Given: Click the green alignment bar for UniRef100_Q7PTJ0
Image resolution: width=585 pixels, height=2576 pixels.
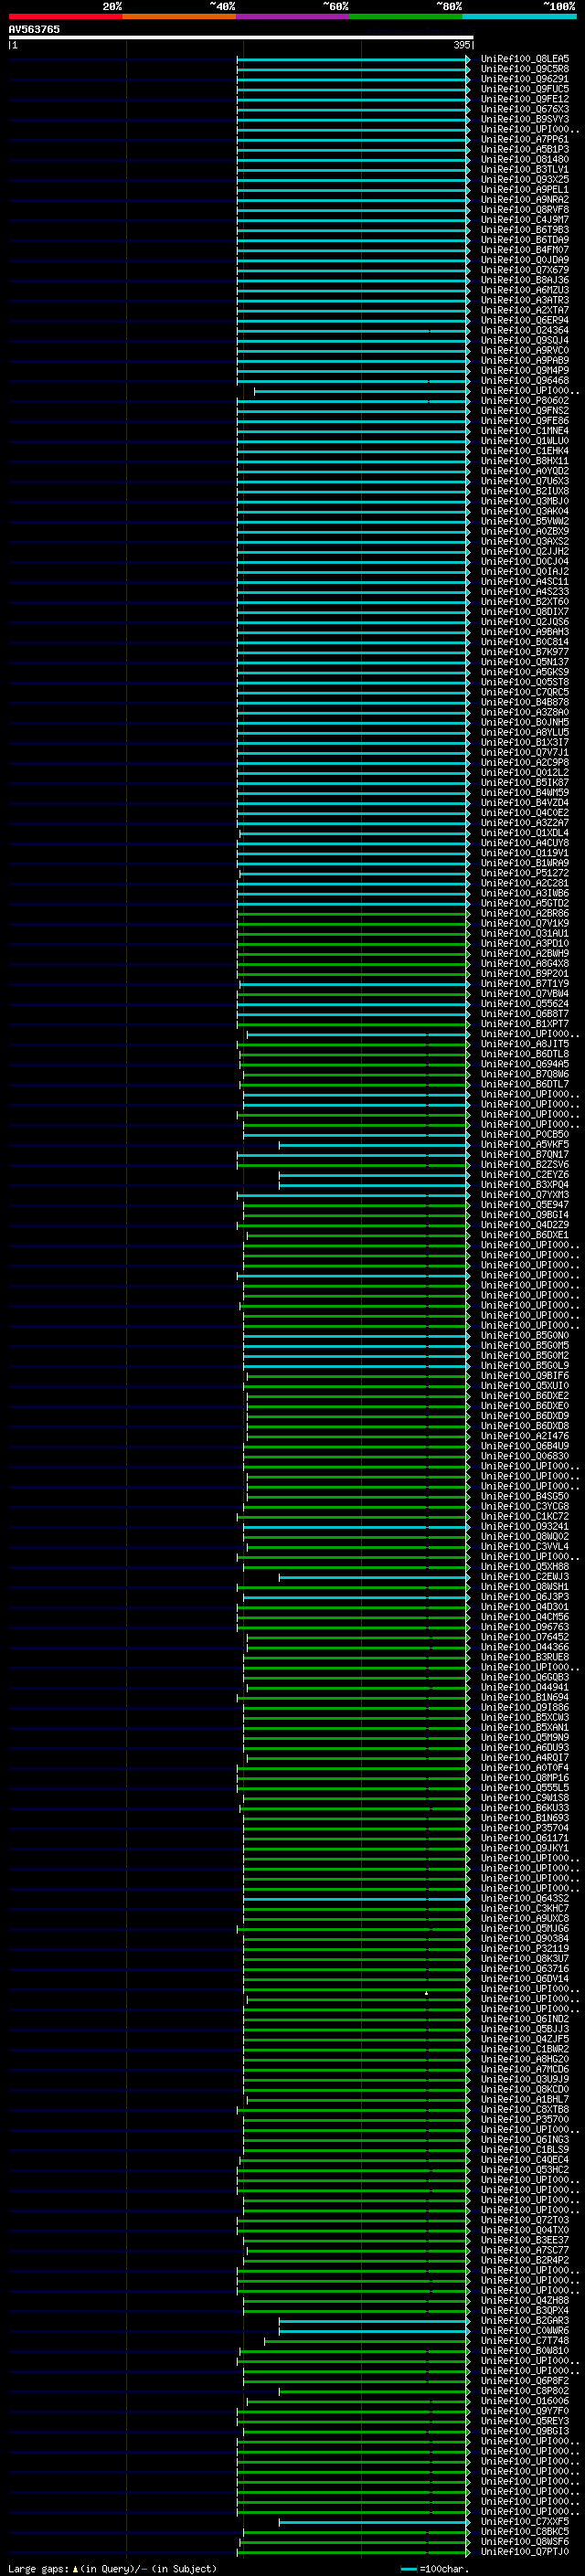Looking at the screenshot, I should pos(353,2551).
